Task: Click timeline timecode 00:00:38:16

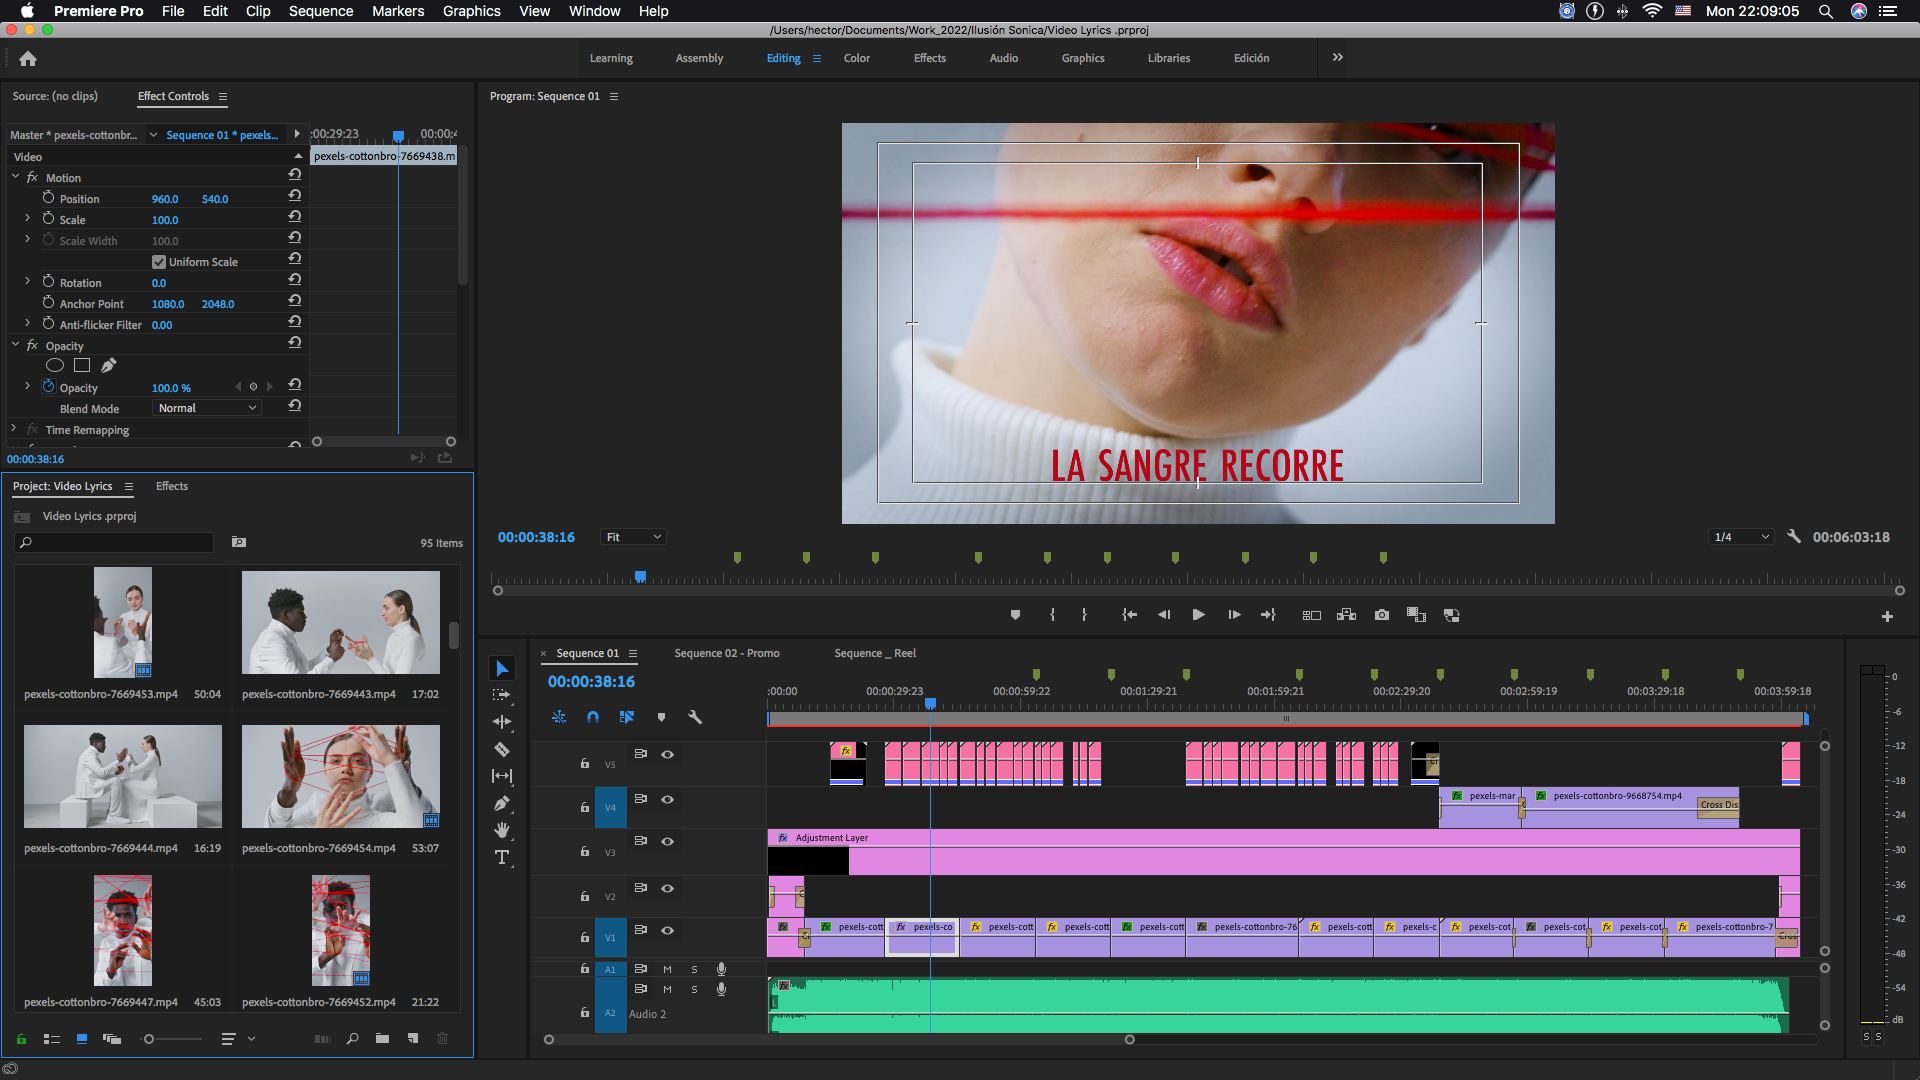Action: [x=591, y=681]
